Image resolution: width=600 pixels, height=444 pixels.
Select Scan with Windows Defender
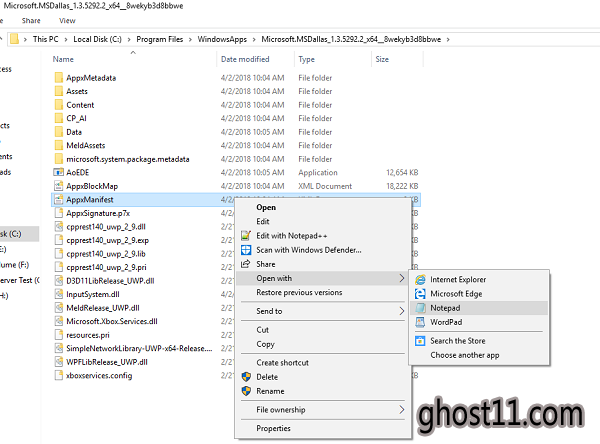click(309, 250)
